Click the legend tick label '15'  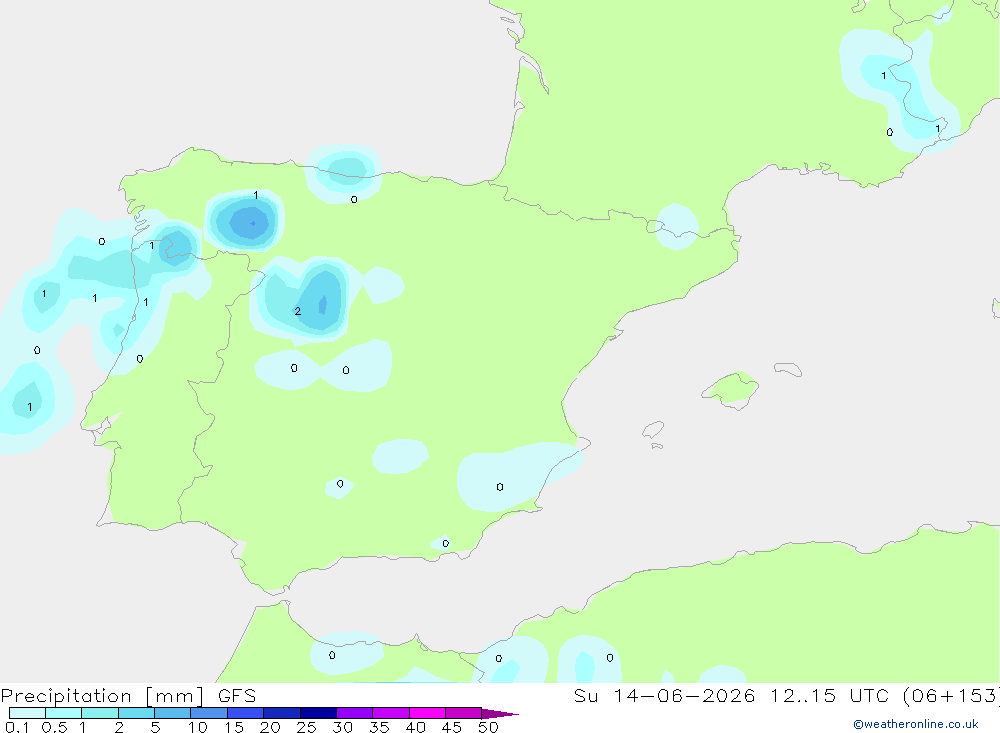(x=234, y=727)
